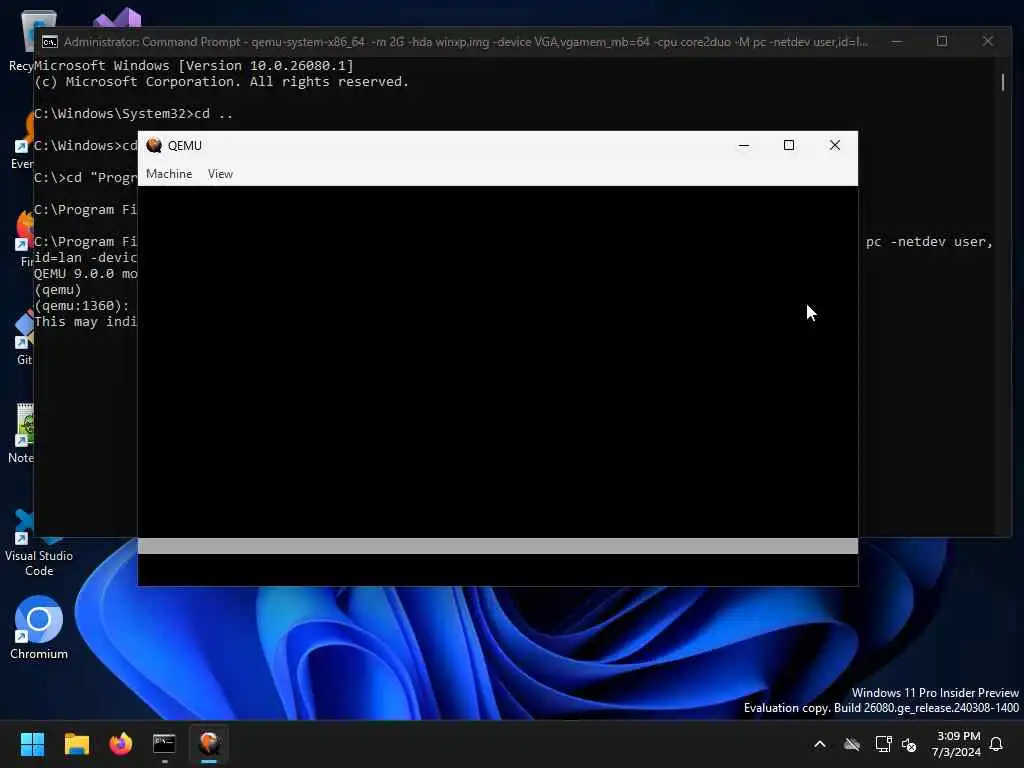Open the Machine menu in QEMU
Viewport: 1024px width, 768px height.
click(x=169, y=174)
